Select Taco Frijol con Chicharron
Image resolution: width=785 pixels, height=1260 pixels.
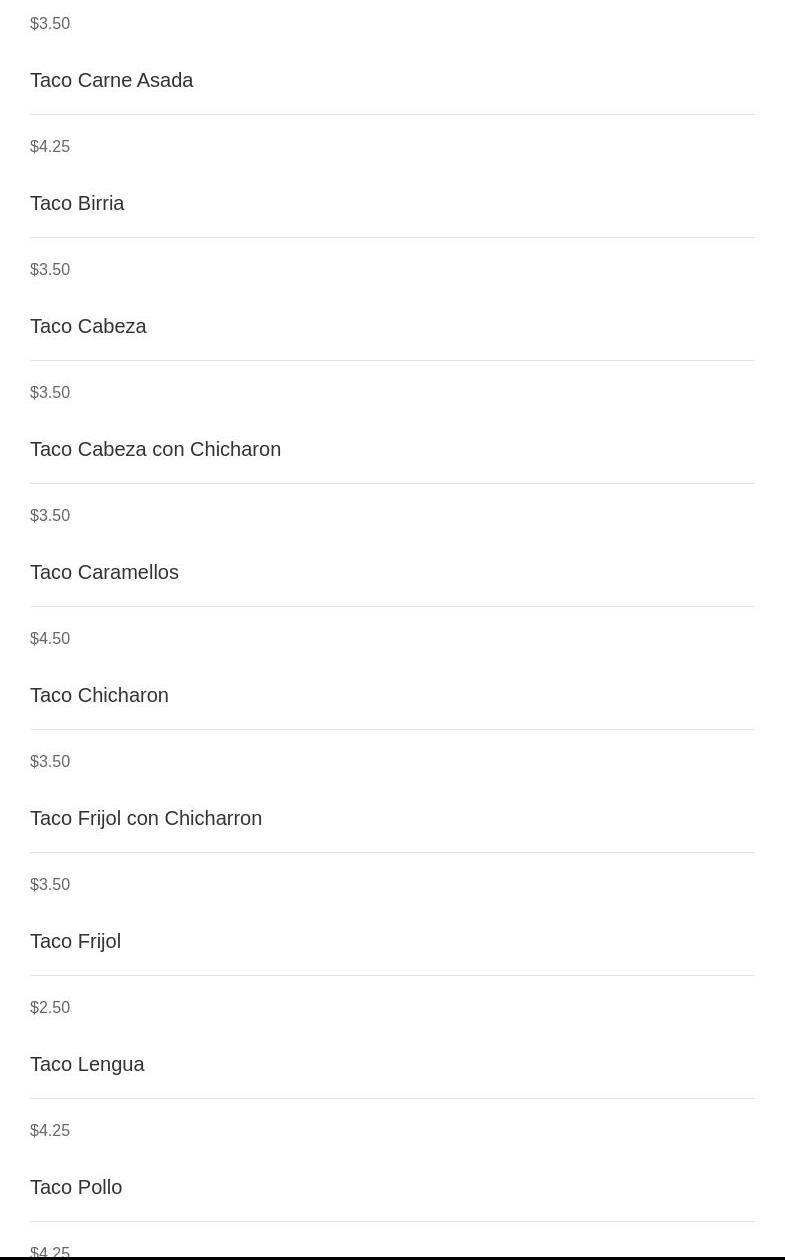(146, 818)
